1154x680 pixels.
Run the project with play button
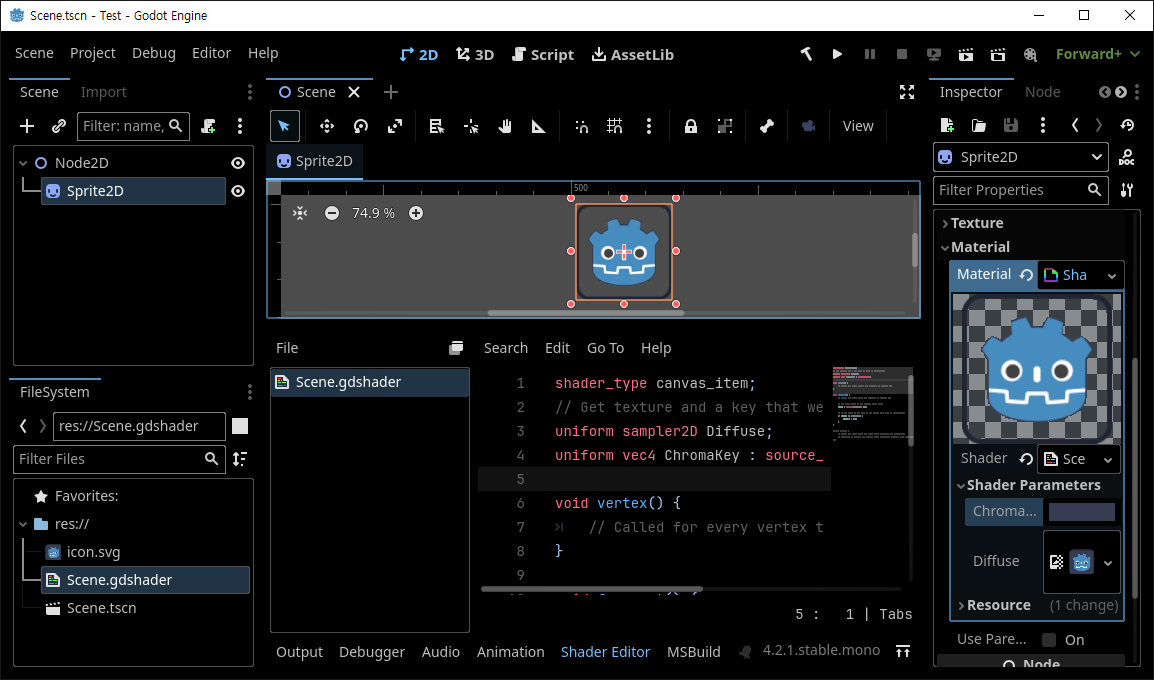point(837,54)
